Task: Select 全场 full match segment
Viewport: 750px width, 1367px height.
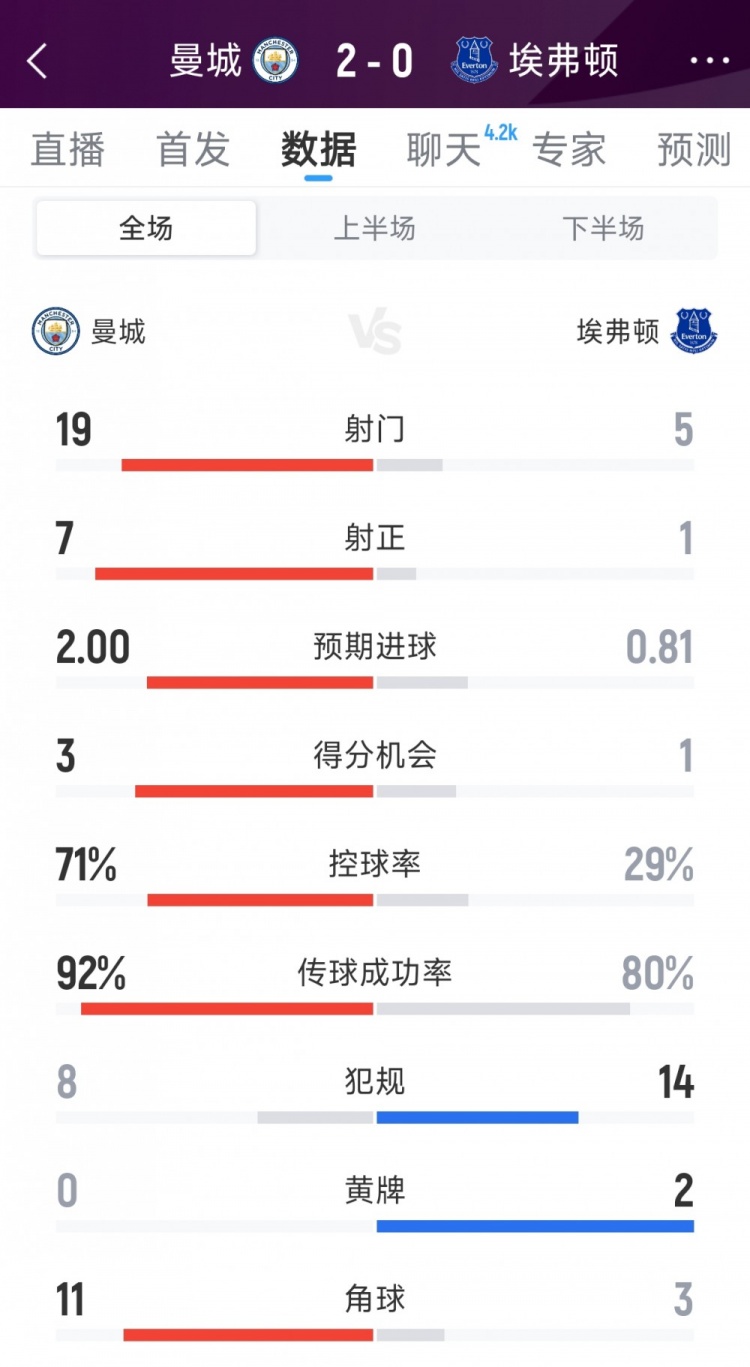Action: [x=146, y=229]
